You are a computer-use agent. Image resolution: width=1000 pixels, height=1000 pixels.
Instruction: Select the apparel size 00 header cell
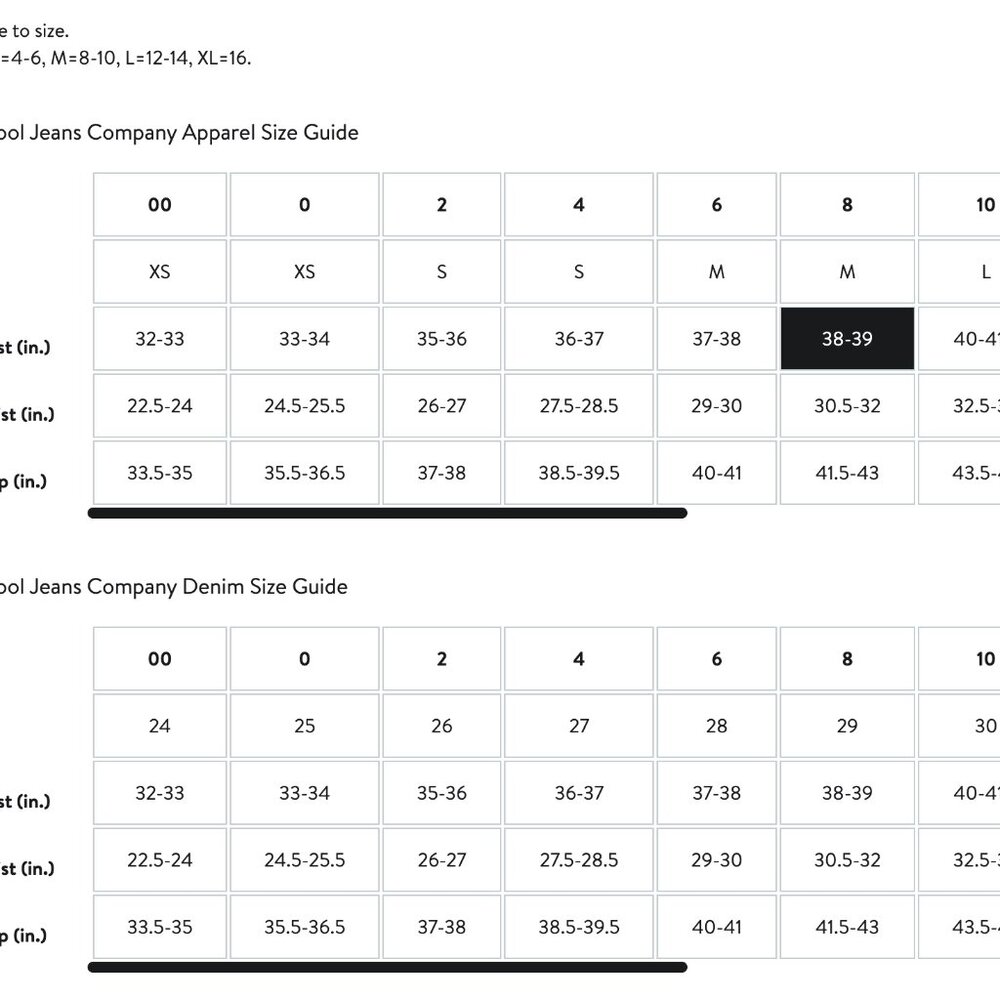(x=160, y=205)
